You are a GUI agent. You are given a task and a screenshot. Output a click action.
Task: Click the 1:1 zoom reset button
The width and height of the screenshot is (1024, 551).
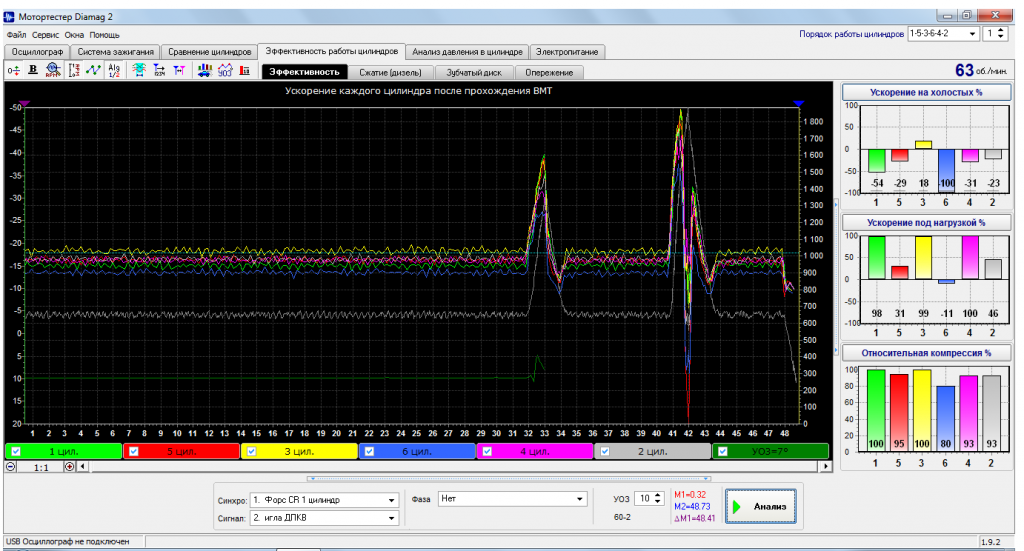coord(40,467)
